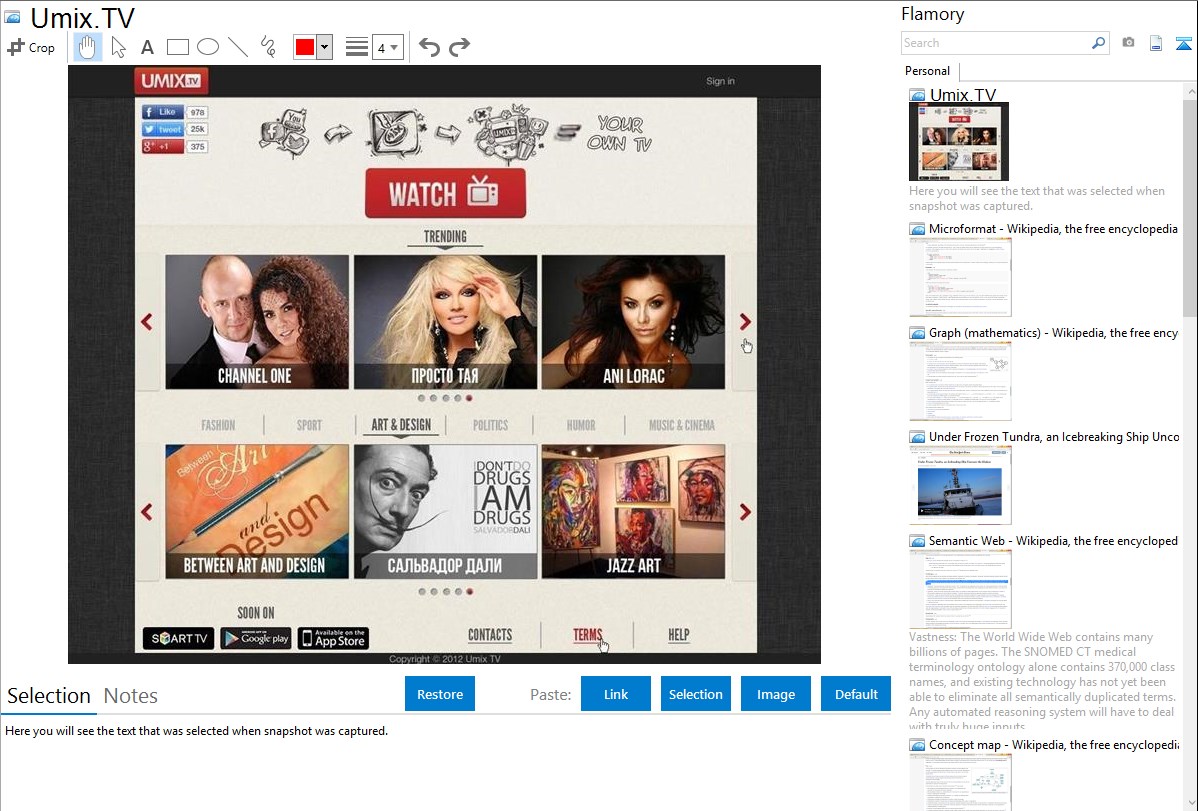Select the Art & Design category tab
The height and width of the screenshot is (811, 1198).
tap(401, 425)
